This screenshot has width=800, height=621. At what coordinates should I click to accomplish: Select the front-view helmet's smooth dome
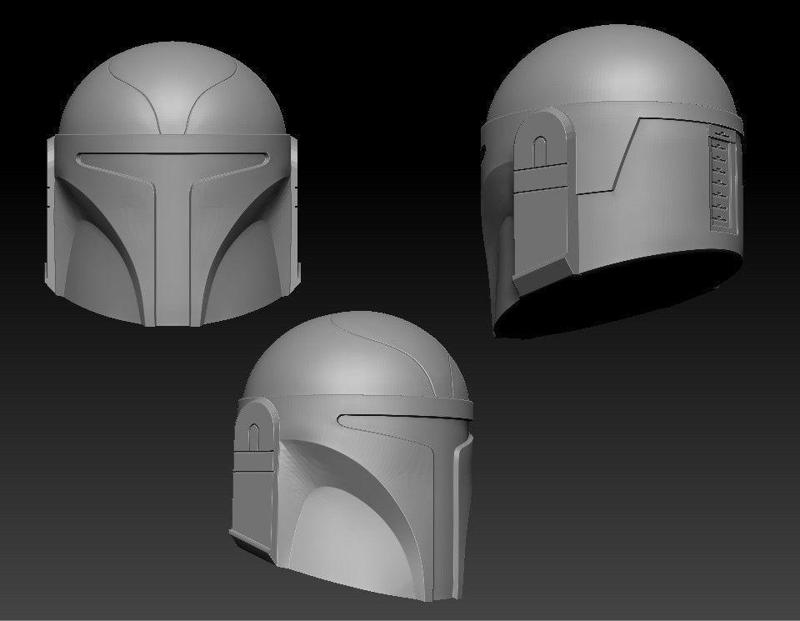point(172,90)
